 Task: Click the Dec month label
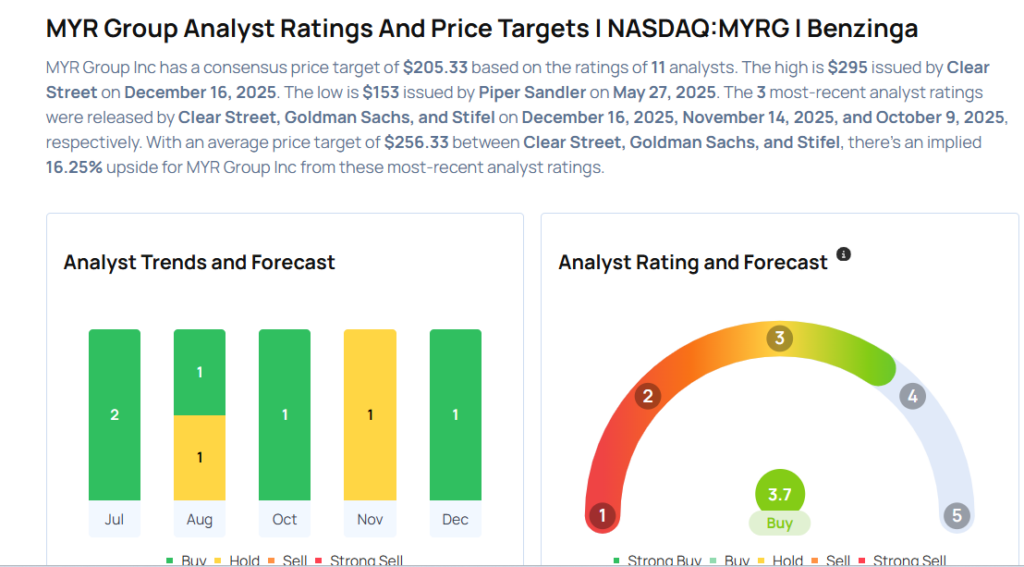pyautogui.click(x=455, y=519)
